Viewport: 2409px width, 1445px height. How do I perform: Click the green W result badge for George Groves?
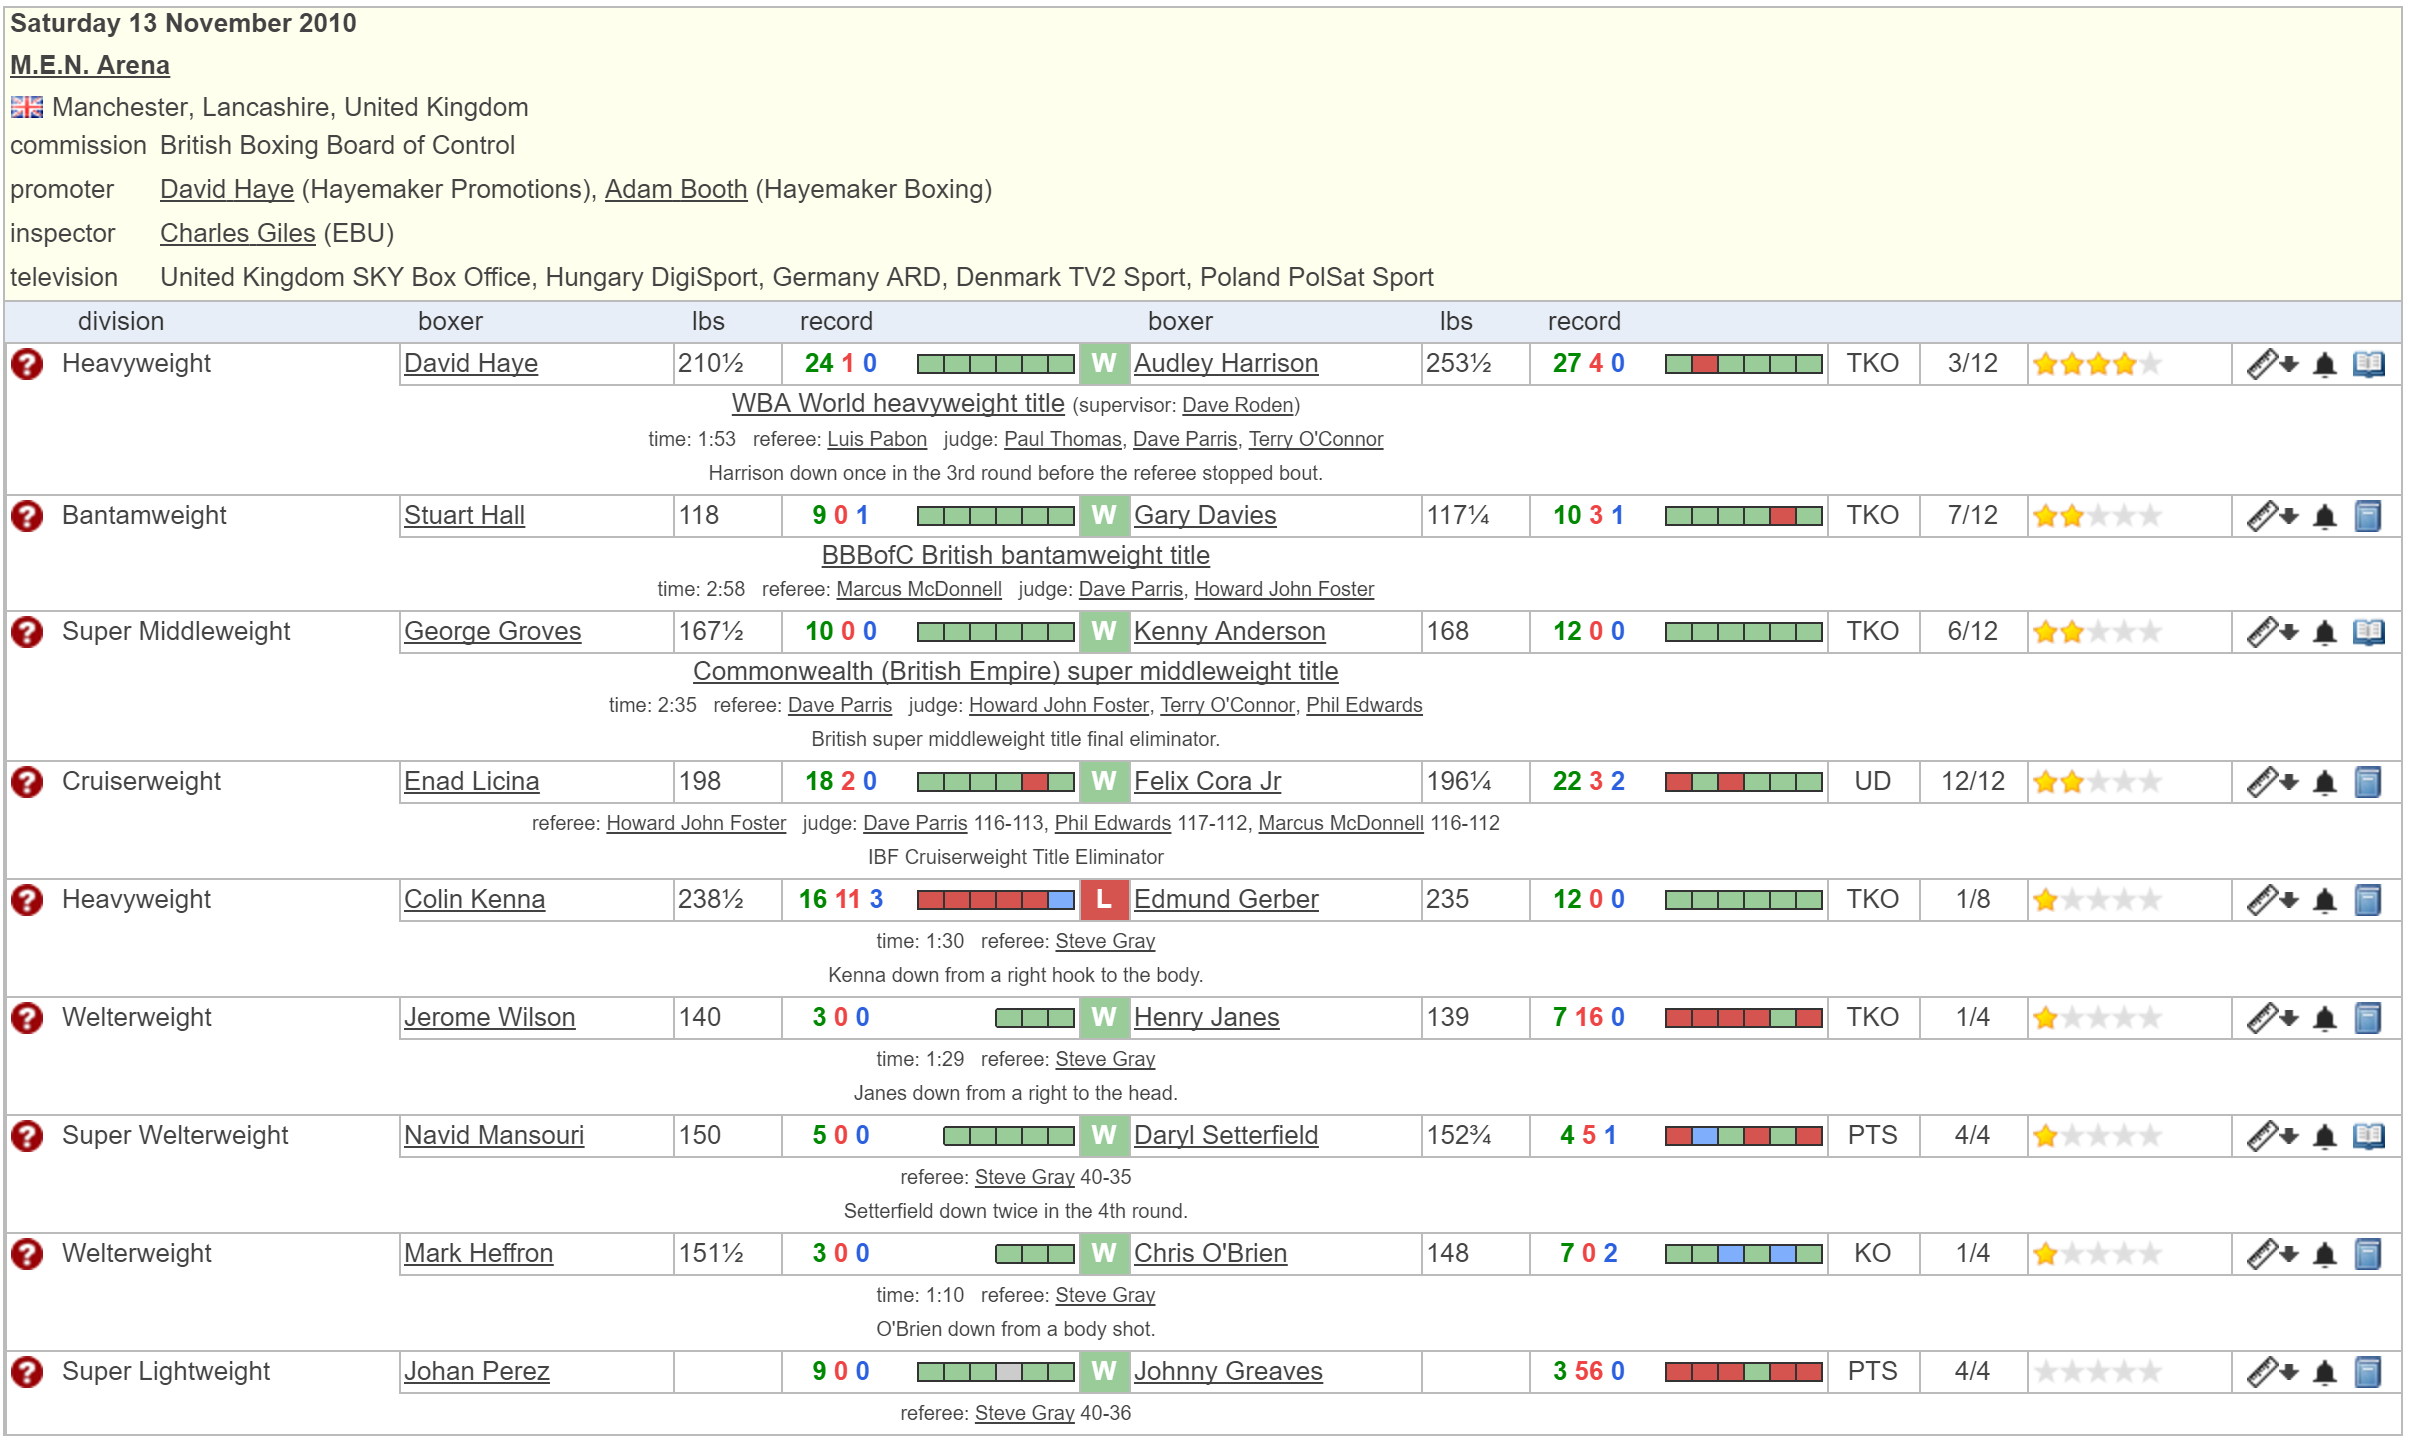(1103, 632)
